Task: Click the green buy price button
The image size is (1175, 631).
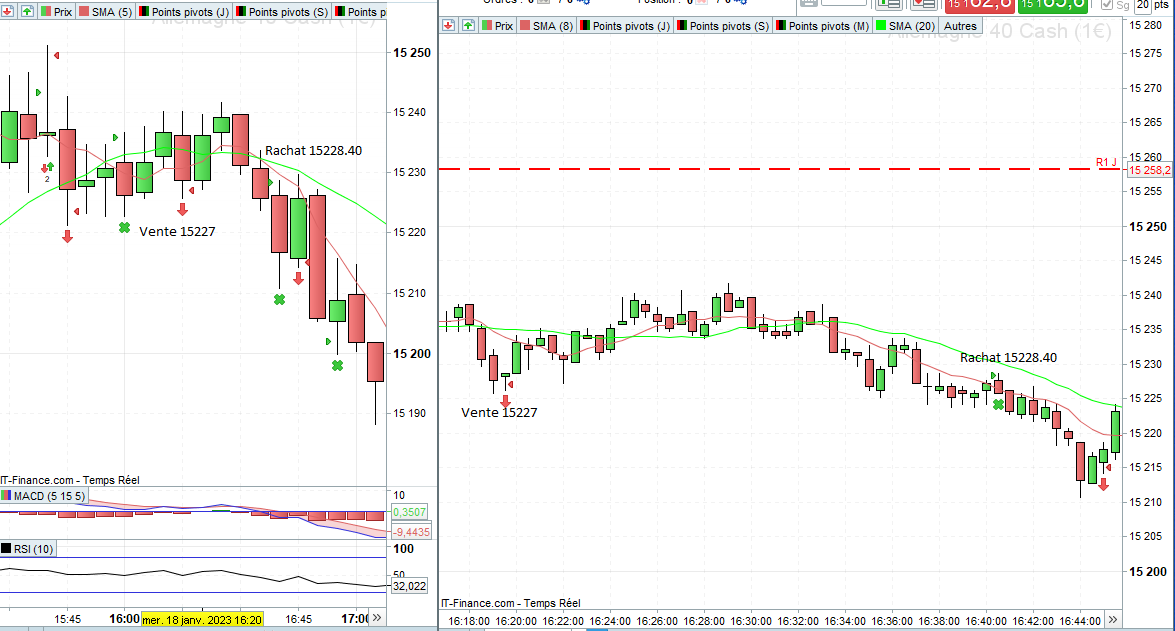Action: pos(1052,5)
